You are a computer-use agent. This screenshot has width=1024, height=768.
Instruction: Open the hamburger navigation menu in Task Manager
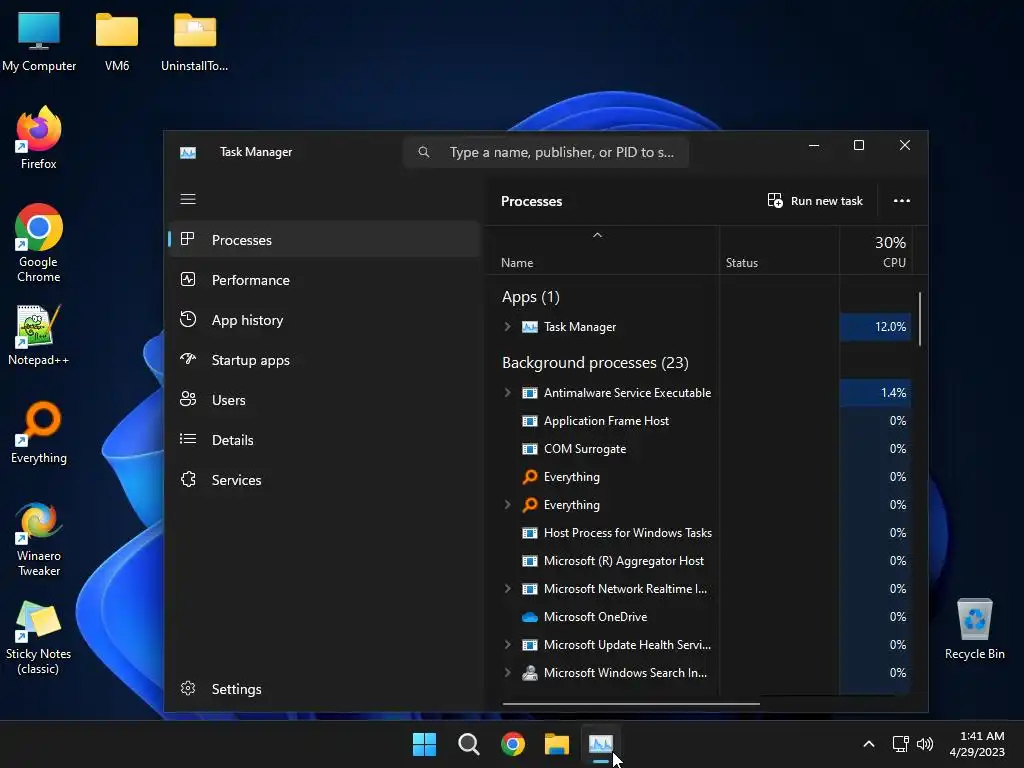[x=188, y=199]
